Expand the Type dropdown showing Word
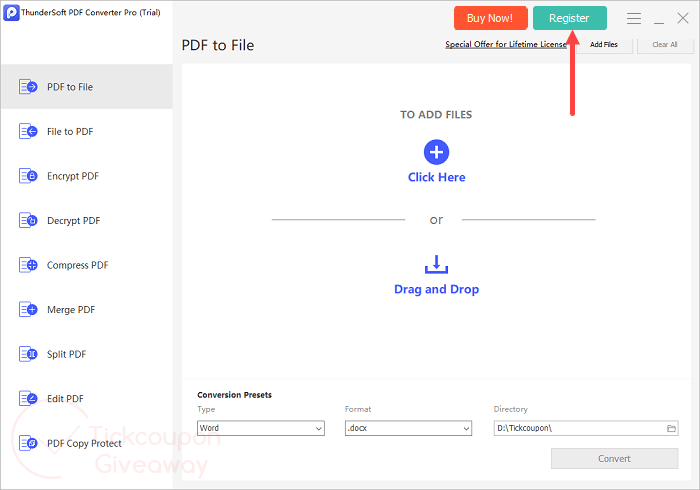 tap(261, 428)
